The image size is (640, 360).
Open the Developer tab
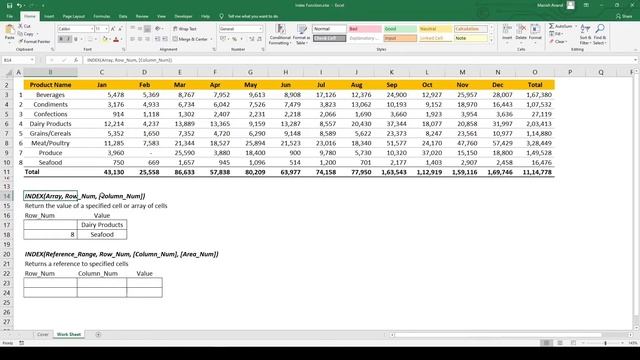[x=183, y=16]
